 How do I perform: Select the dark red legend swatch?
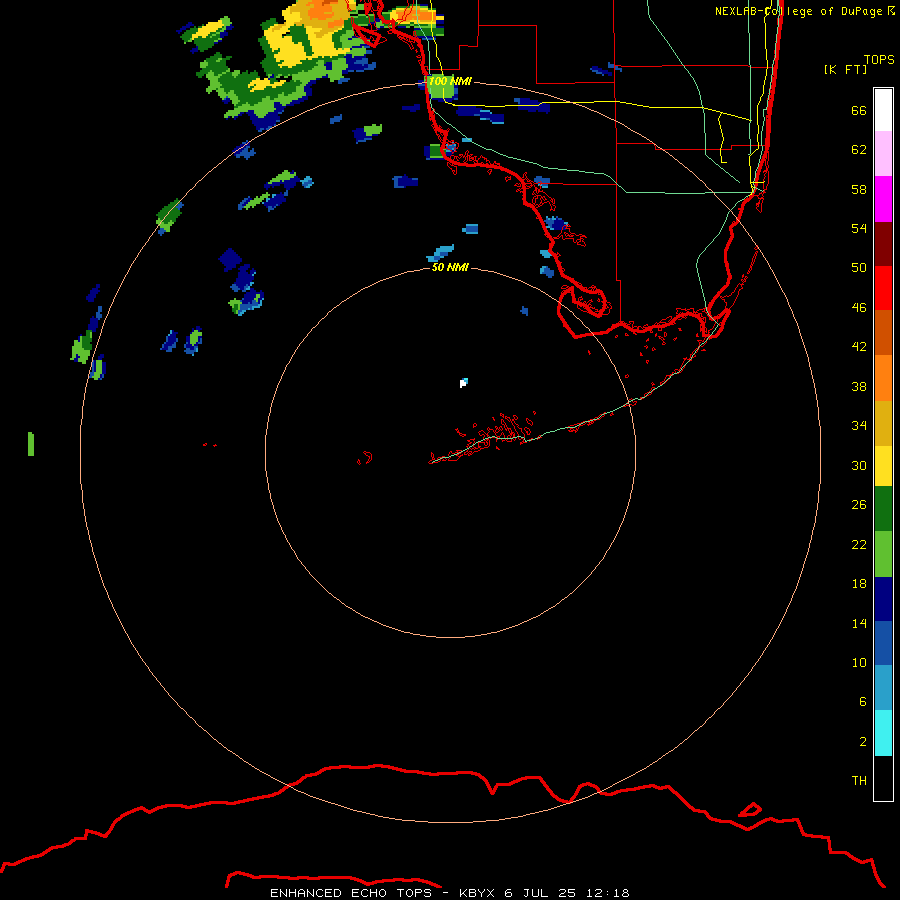(883, 244)
